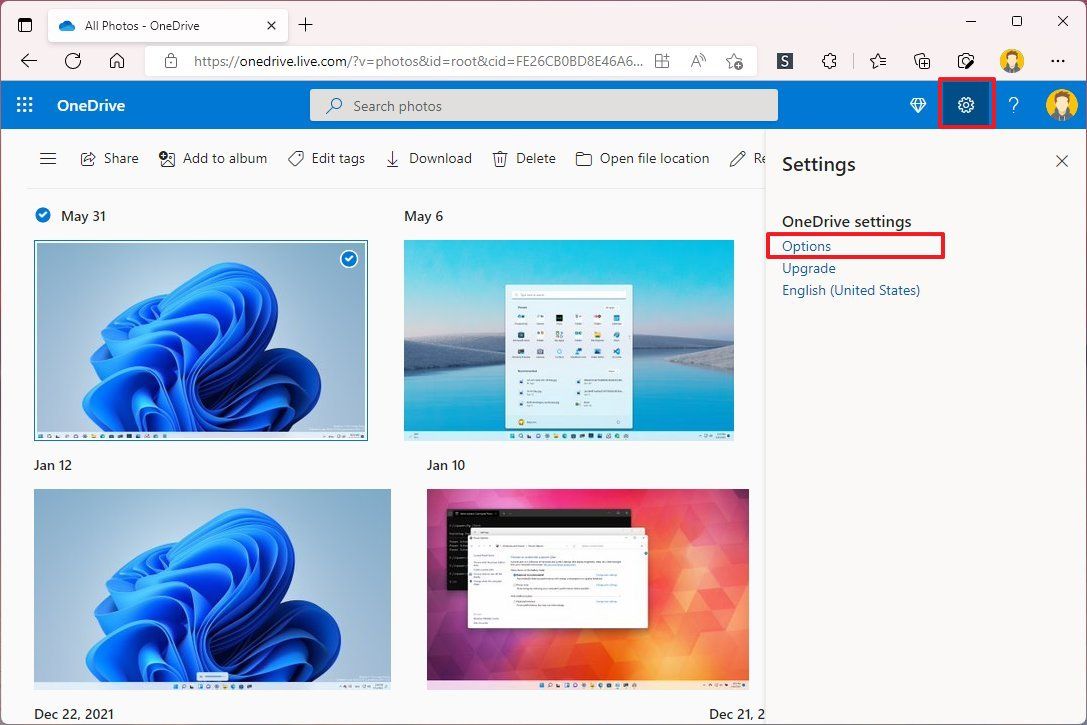1087x725 pixels.
Task: Open the Share tool for selected photos
Action: pyautogui.click(x=109, y=158)
